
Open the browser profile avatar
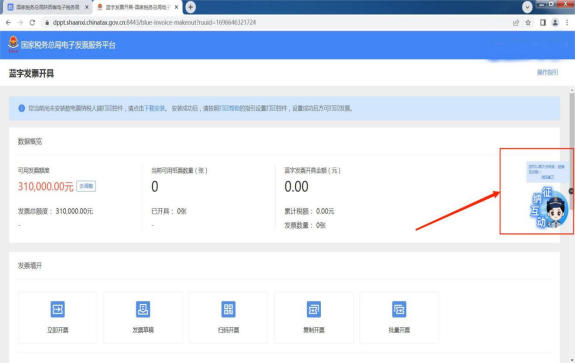(555, 23)
